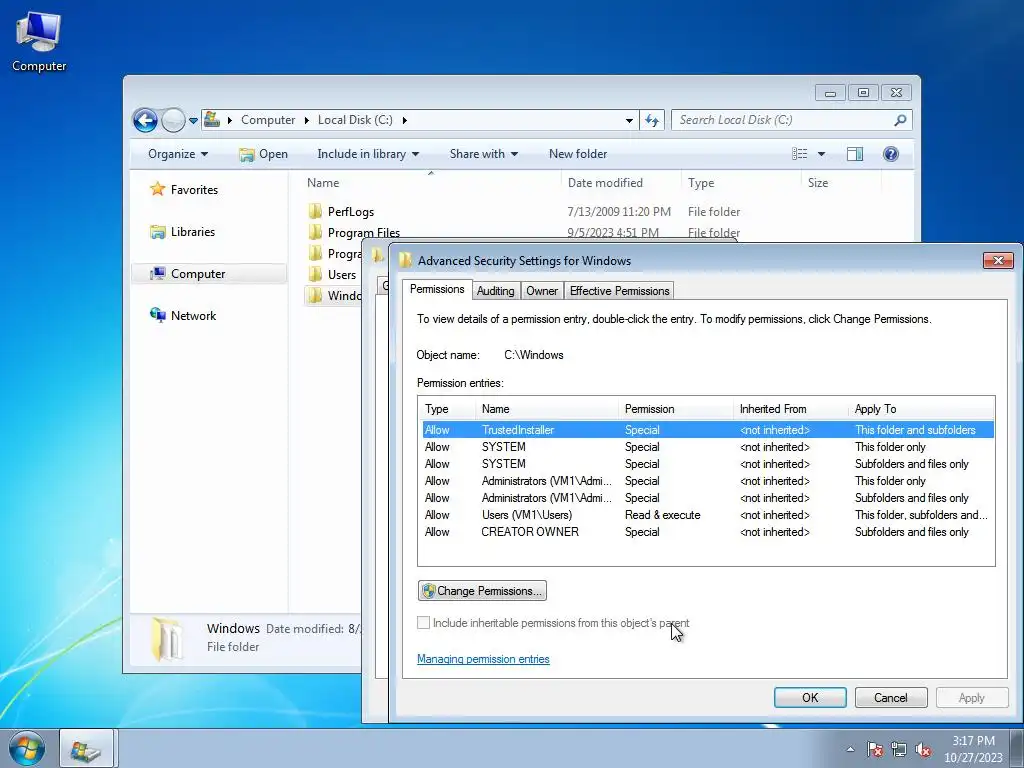Click the muted volume tray icon
Image resolution: width=1024 pixels, height=768 pixels.
923,749
